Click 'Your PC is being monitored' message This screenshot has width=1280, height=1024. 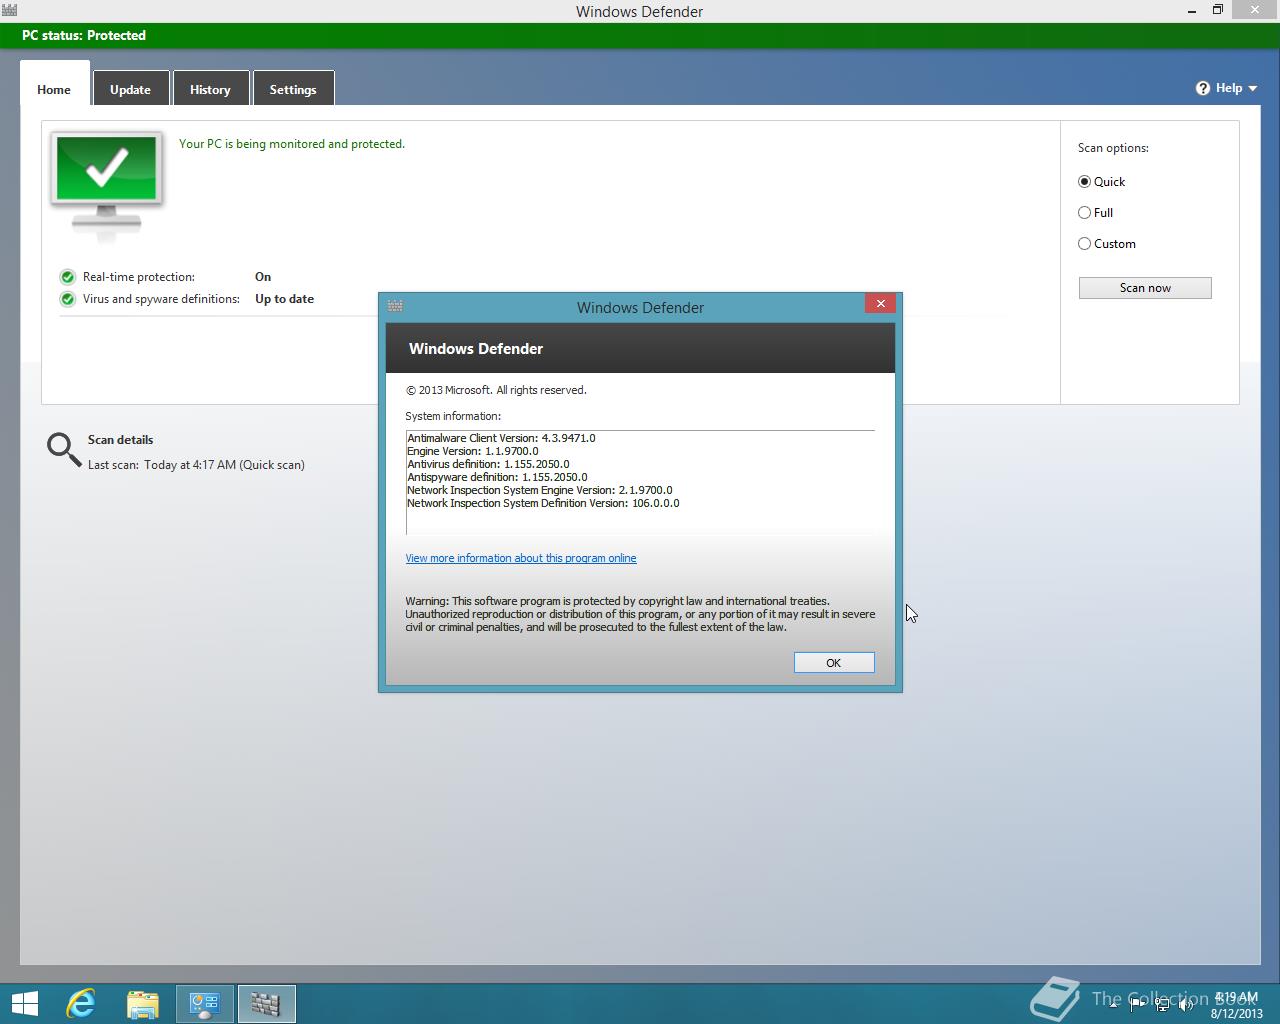point(292,144)
